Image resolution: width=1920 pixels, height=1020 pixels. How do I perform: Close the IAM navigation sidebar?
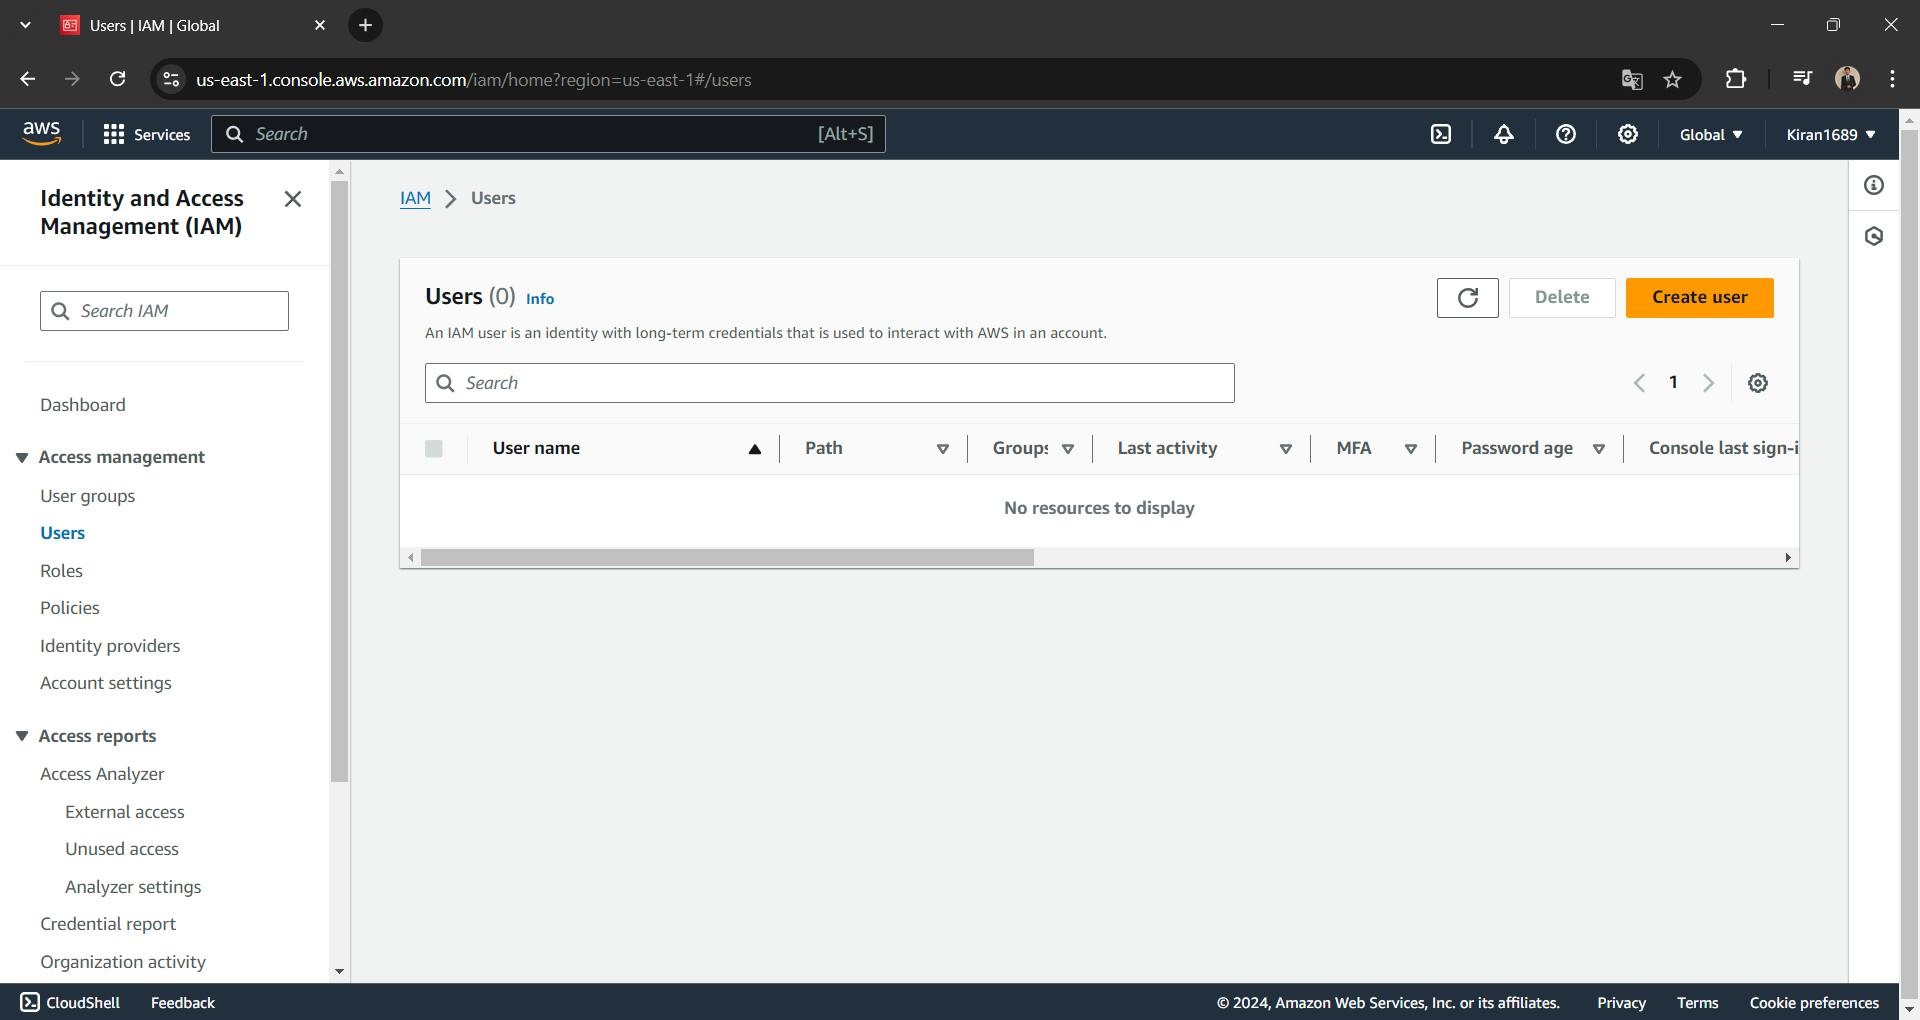pyautogui.click(x=293, y=199)
